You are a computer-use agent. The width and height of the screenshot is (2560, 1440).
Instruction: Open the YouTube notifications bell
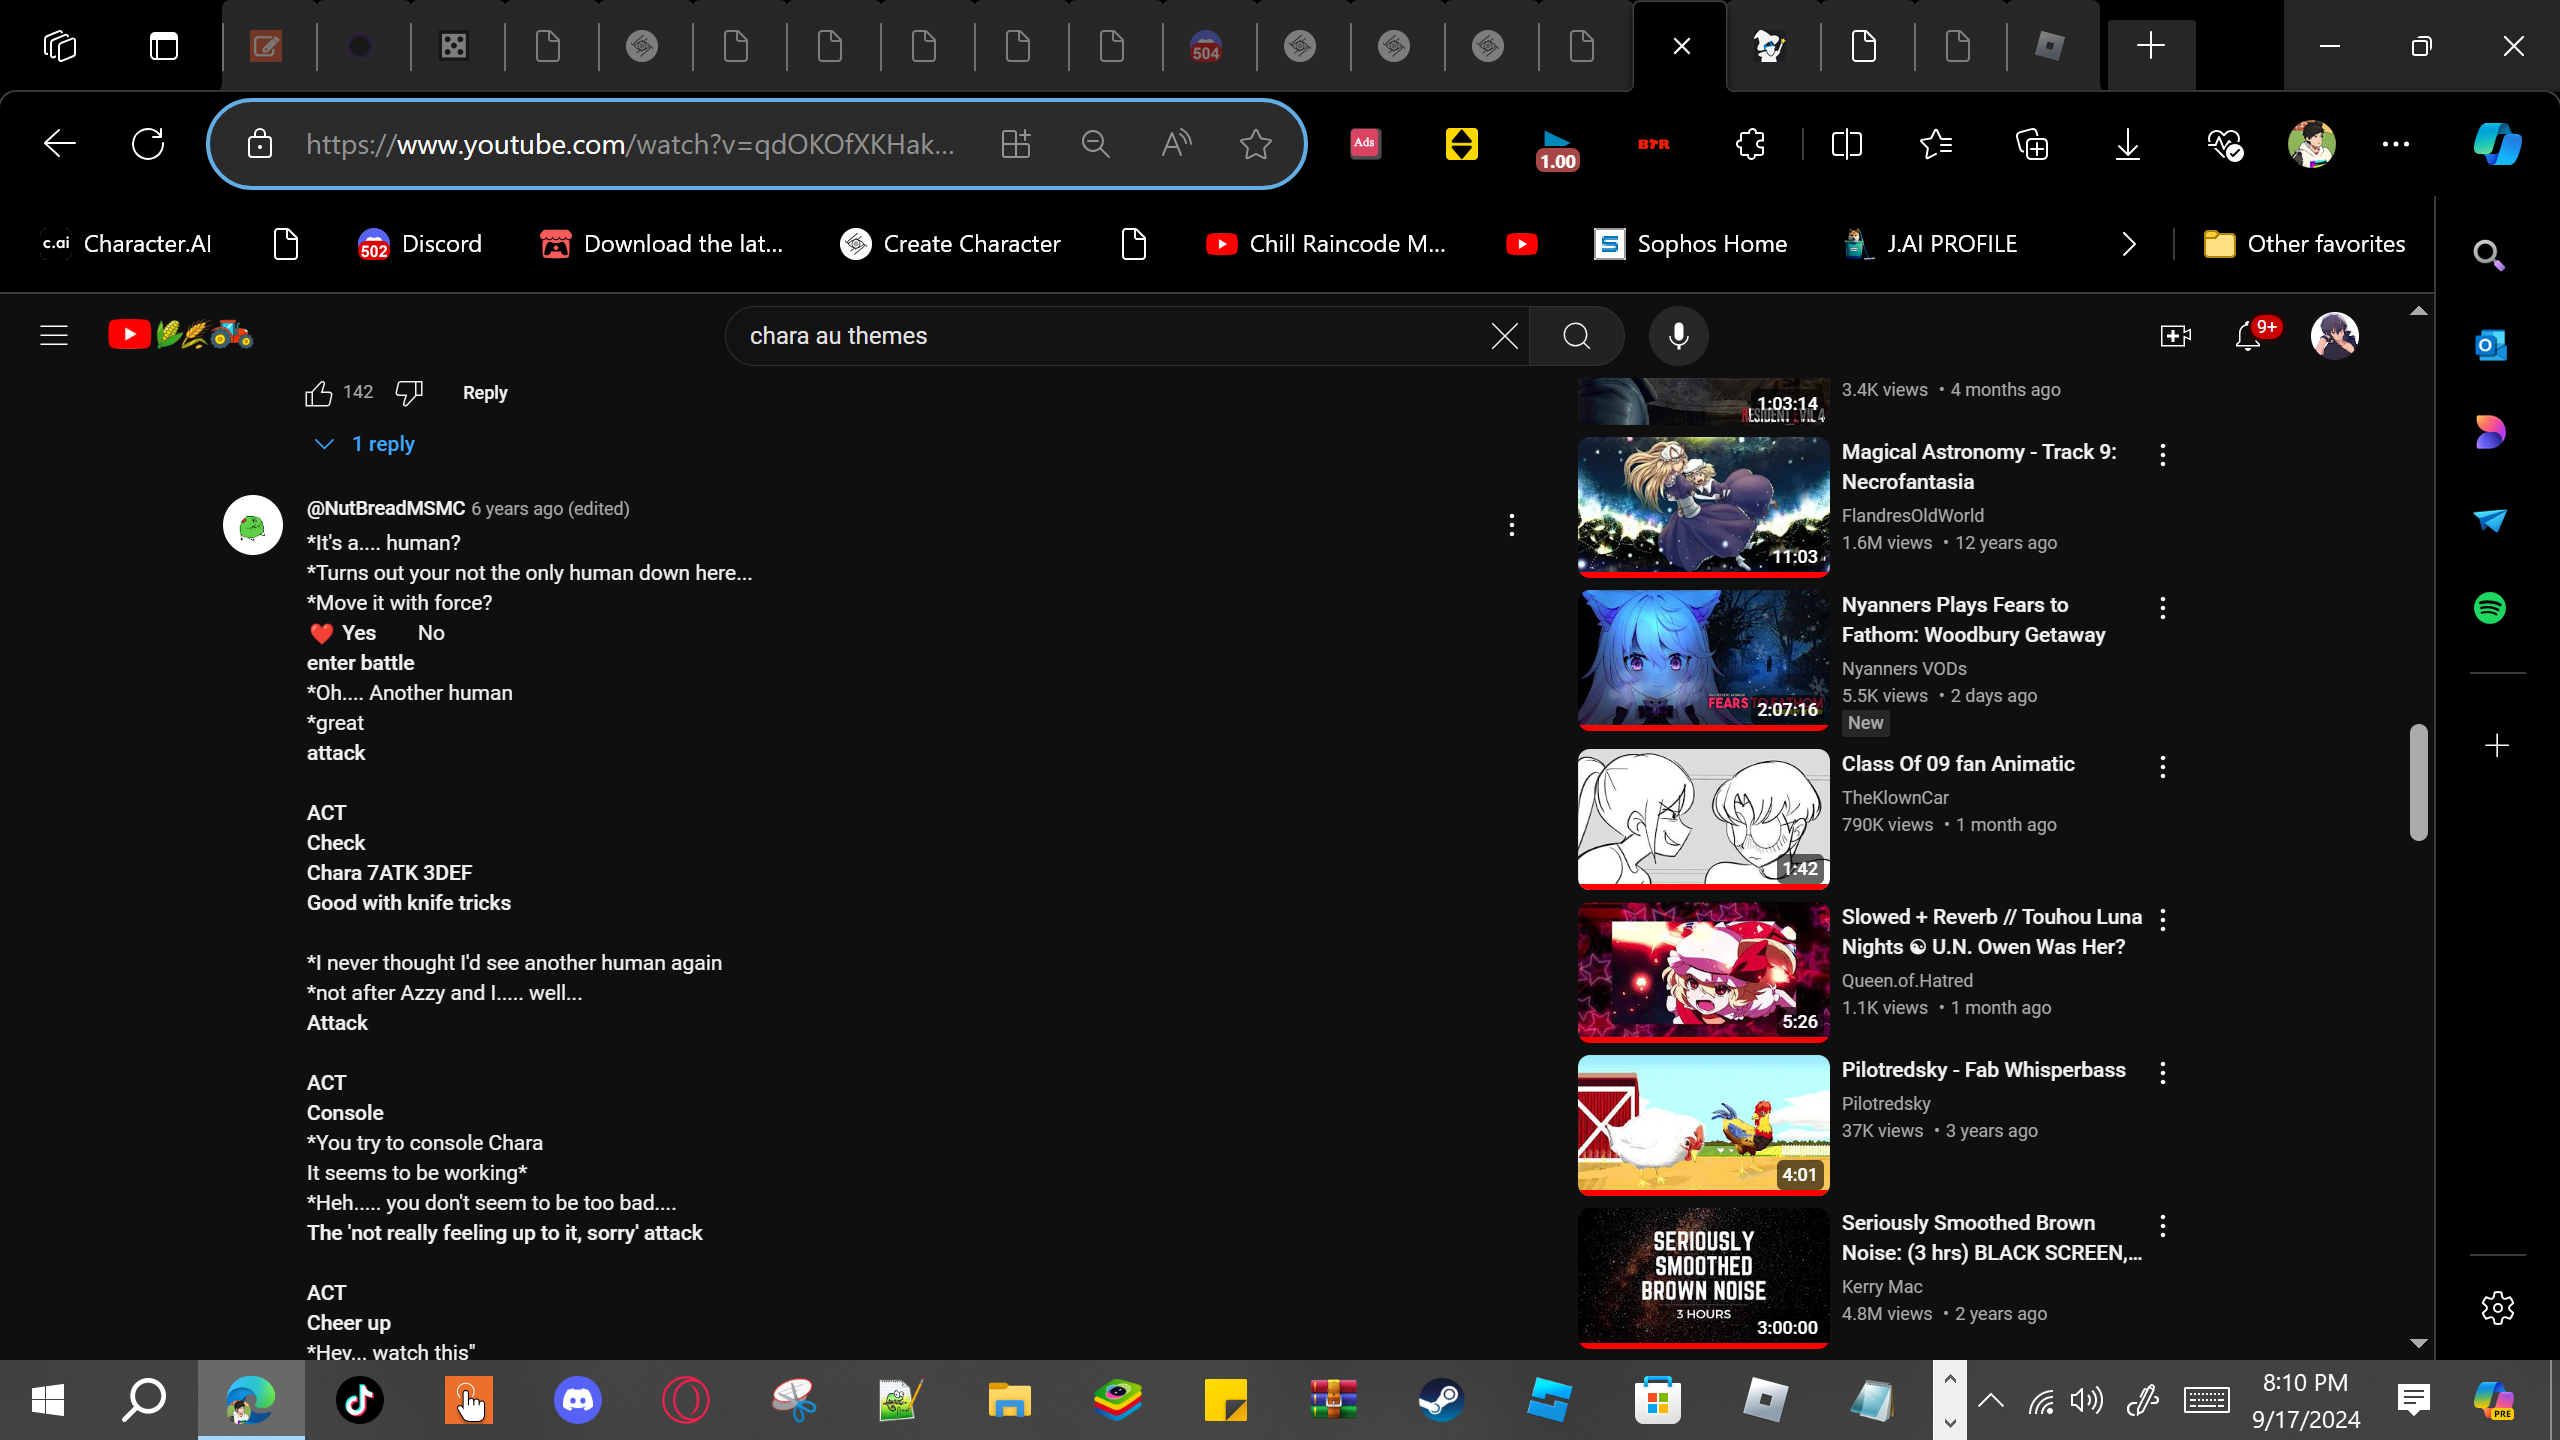point(2248,336)
